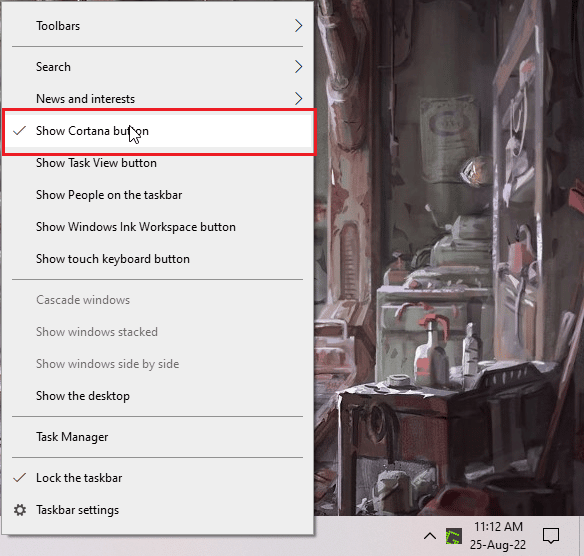The image size is (584, 556).
Task: Toggle Show touch keyboard button
Action: click(157, 259)
